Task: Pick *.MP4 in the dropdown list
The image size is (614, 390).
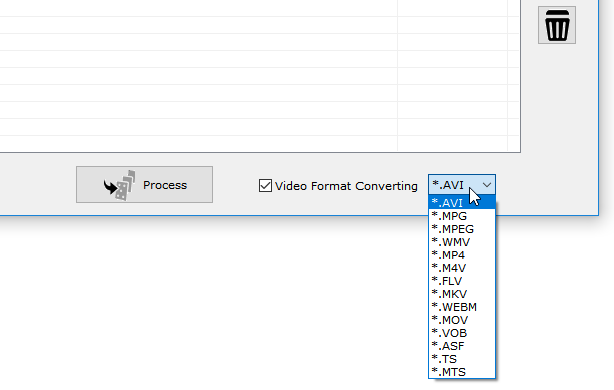Action: click(x=462, y=255)
